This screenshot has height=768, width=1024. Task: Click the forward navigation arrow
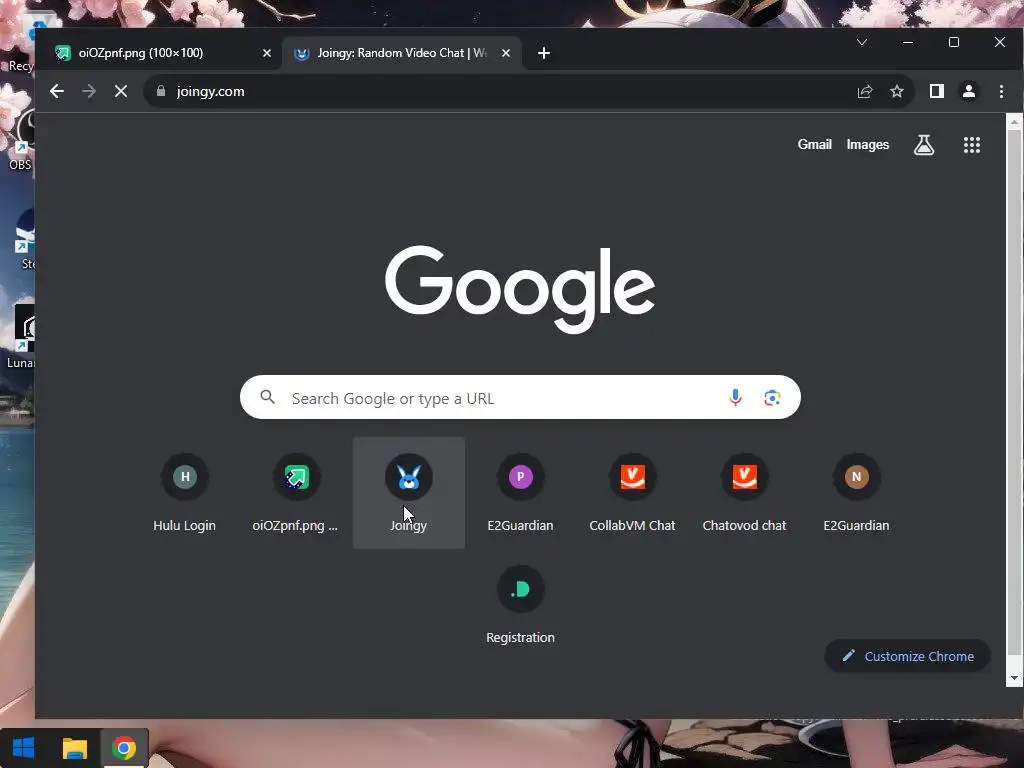(89, 91)
